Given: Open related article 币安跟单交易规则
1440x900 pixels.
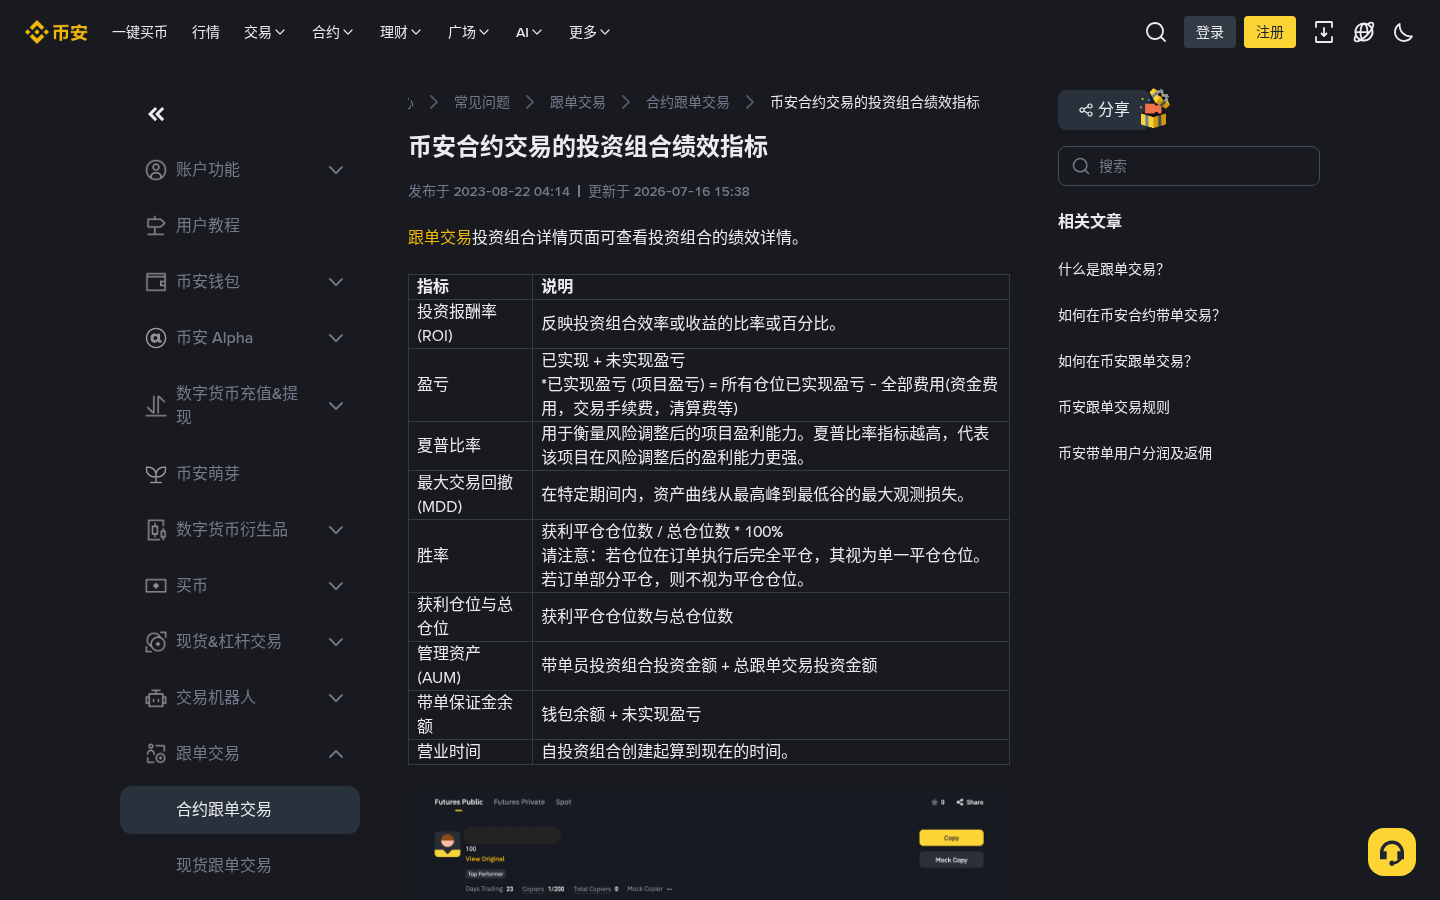Looking at the screenshot, I should point(1114,407).
